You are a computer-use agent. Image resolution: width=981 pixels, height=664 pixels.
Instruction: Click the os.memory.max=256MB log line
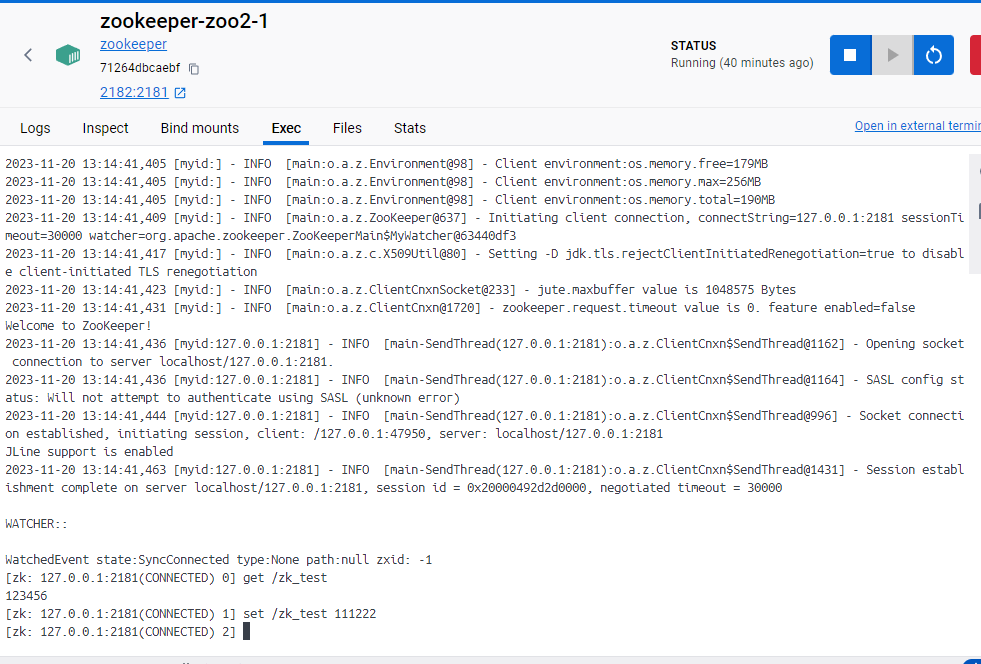pos(383,182)
